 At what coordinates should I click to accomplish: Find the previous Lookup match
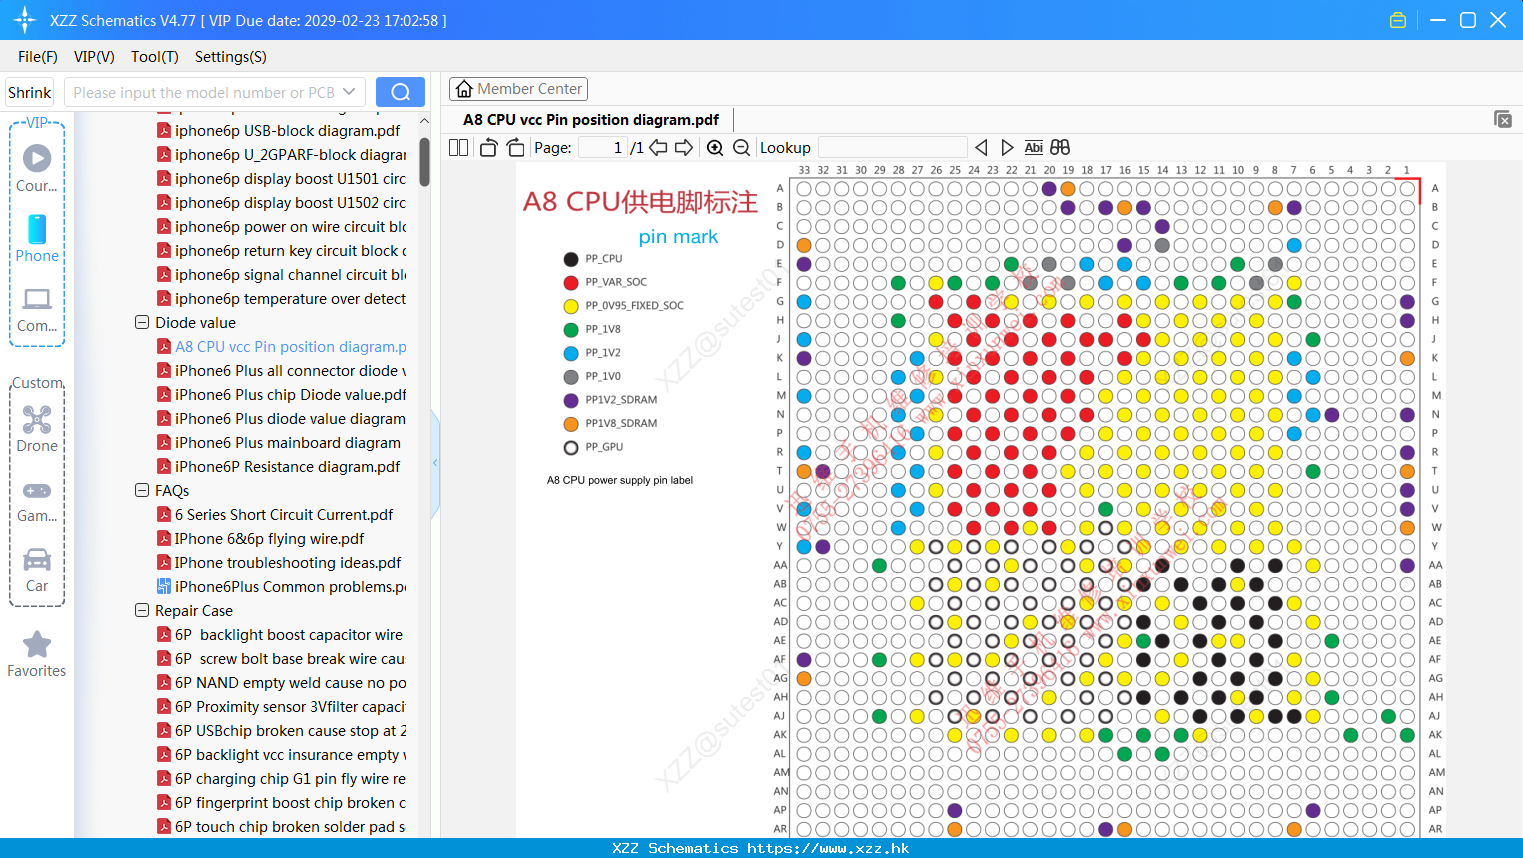[x=981, y=147]
